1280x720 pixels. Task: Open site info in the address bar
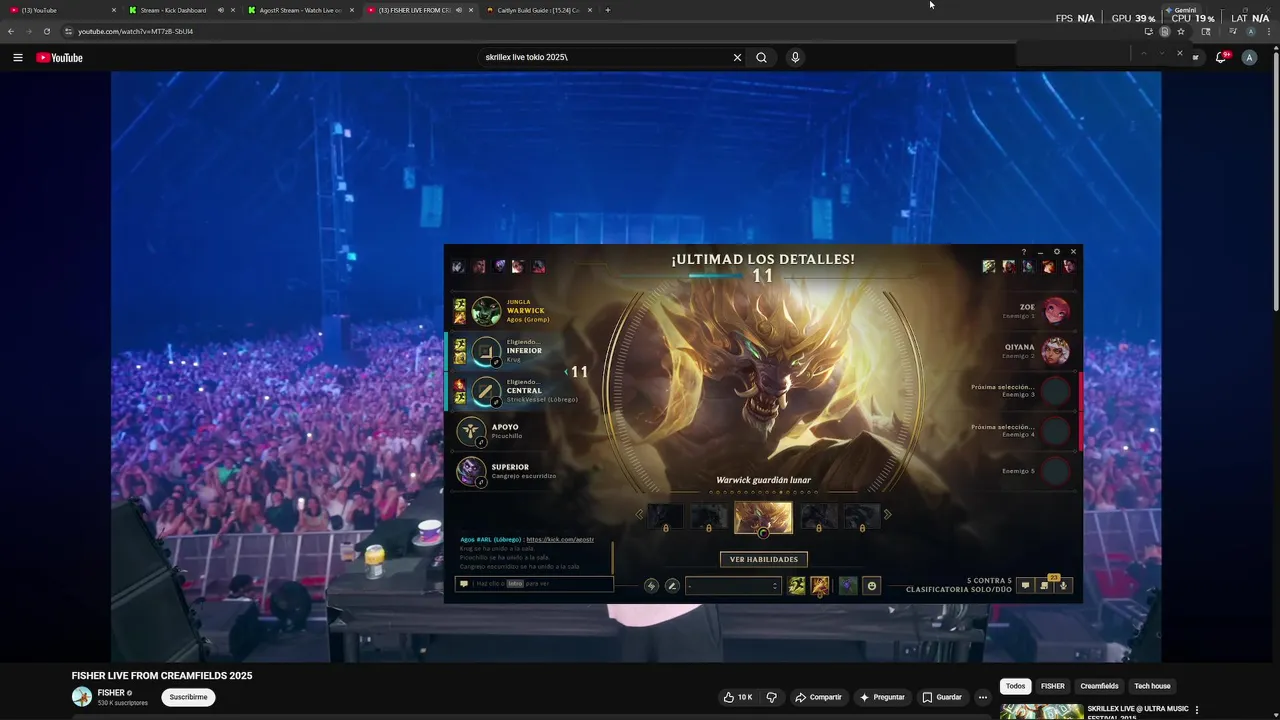point(67,31)
